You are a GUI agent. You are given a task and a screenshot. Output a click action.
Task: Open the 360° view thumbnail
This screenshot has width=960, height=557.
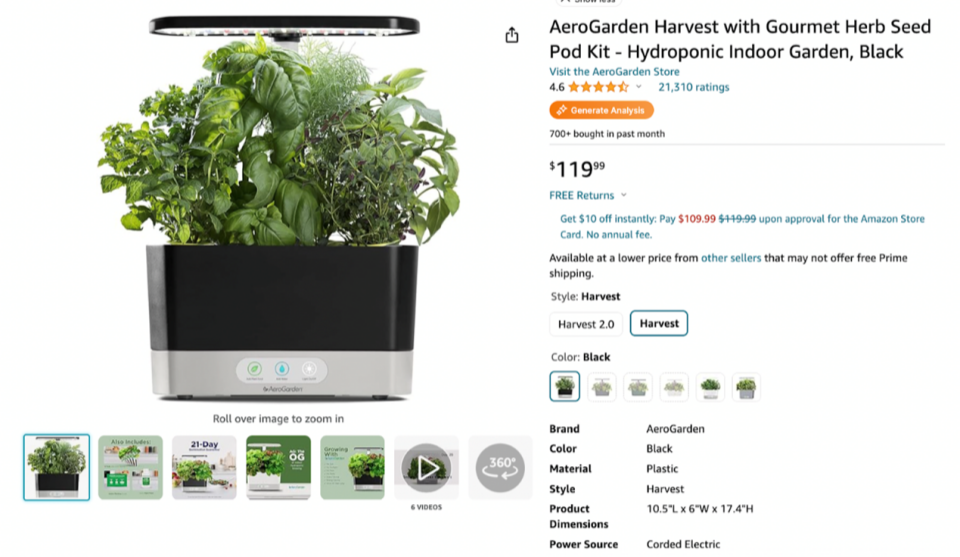click(500, 468)
